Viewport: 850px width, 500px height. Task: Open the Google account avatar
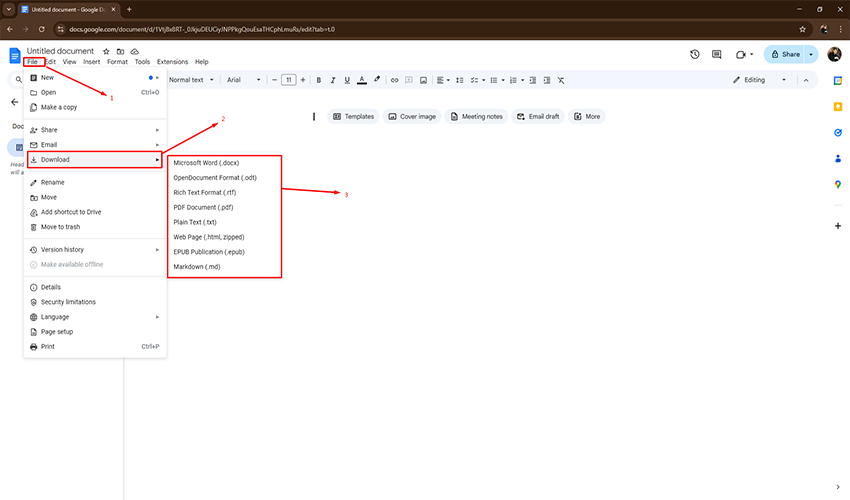tap(834, 54)
